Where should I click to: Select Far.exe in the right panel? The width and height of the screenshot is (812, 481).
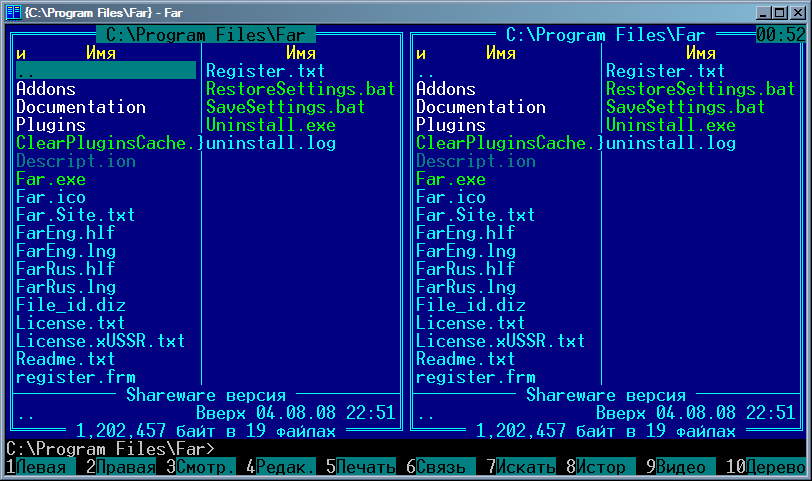point(451,179)
